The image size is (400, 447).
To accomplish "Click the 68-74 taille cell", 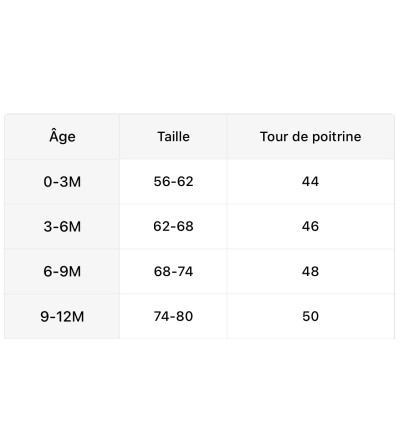I will coord(173,271).
